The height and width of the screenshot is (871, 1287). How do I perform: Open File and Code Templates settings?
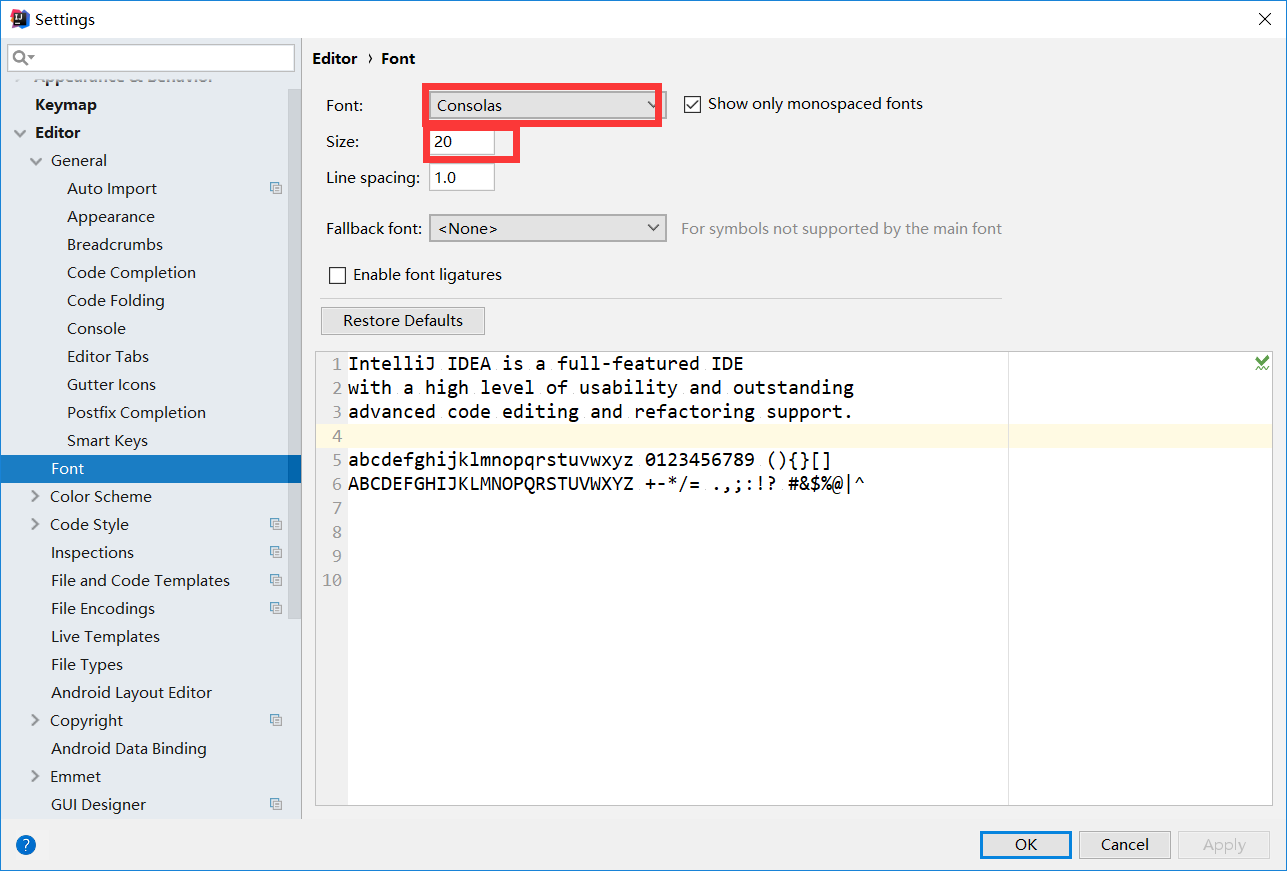[x=140, y=581]
